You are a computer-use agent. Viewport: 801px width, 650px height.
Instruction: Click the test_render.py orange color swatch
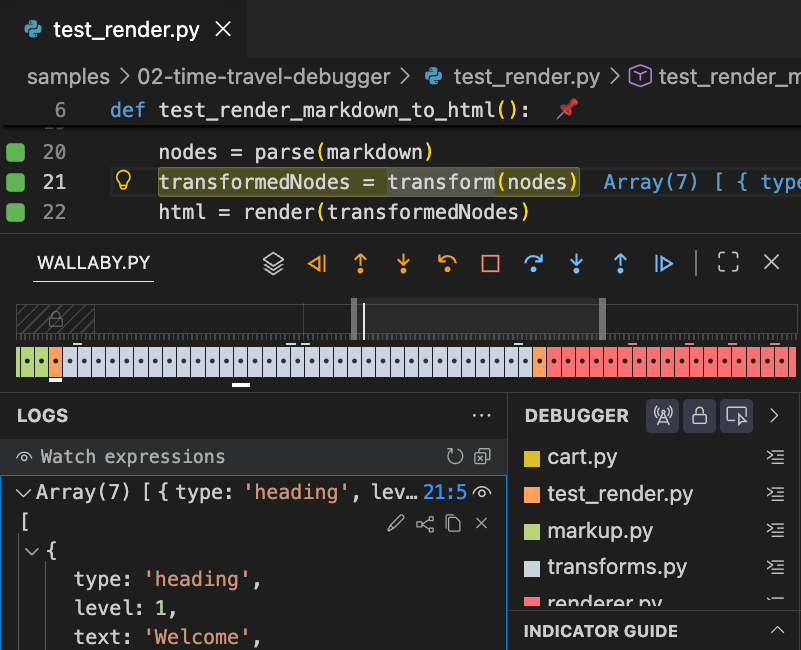[532, 495]
